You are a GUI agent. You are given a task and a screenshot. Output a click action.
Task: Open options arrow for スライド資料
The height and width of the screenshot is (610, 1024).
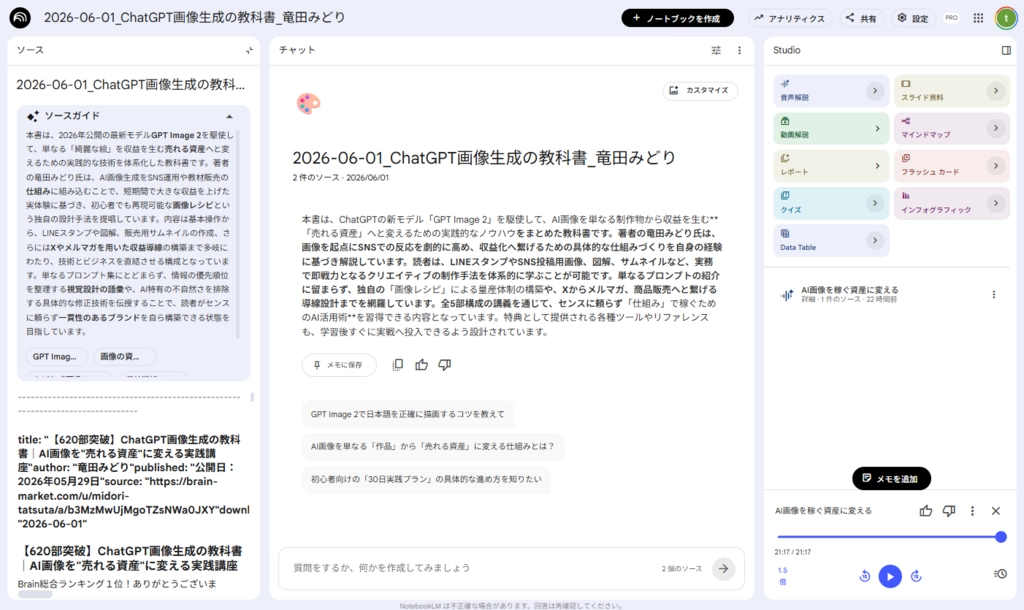pos(996,91)
